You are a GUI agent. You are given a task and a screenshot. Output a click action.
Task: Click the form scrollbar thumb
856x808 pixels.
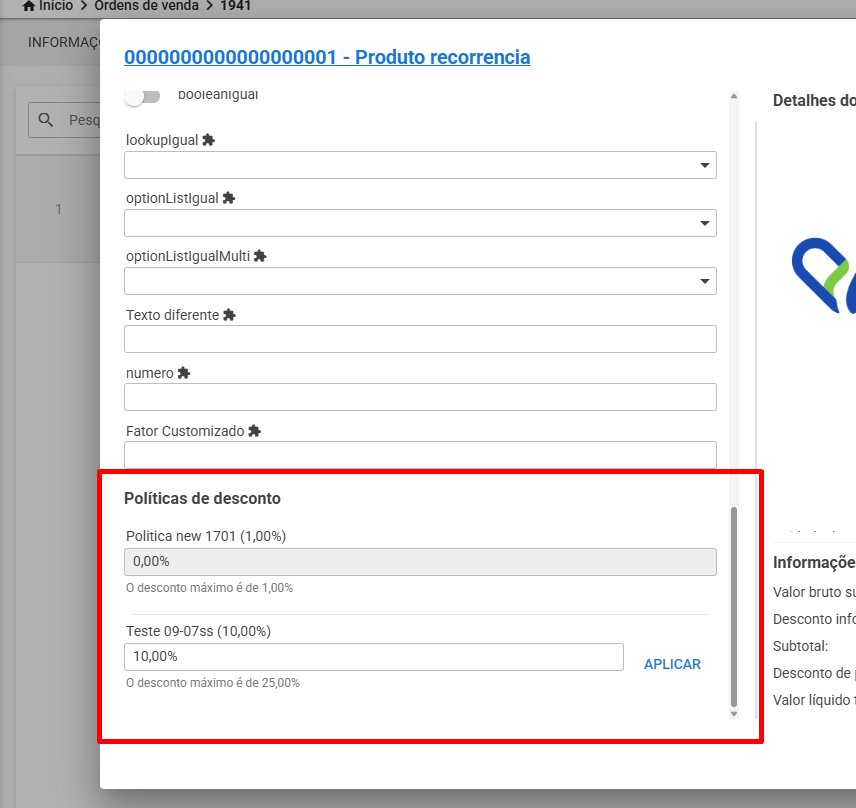tap(734, 607)
